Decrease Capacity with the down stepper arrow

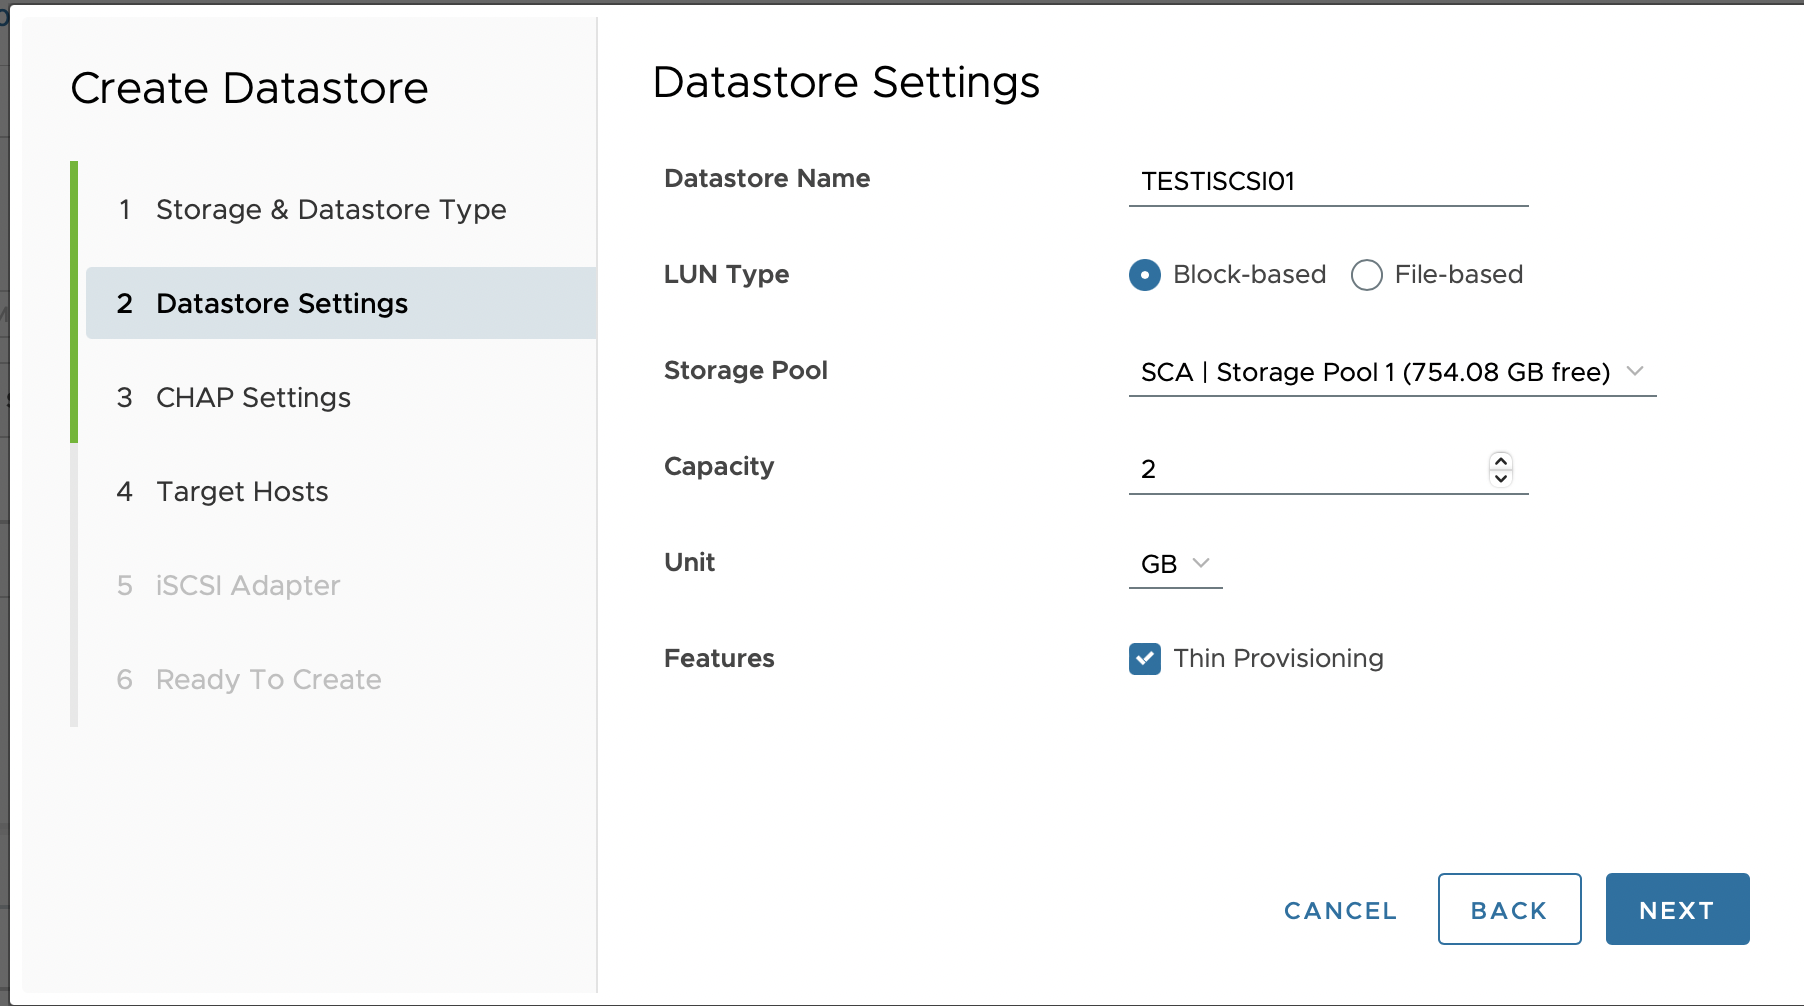(1500, 478)
